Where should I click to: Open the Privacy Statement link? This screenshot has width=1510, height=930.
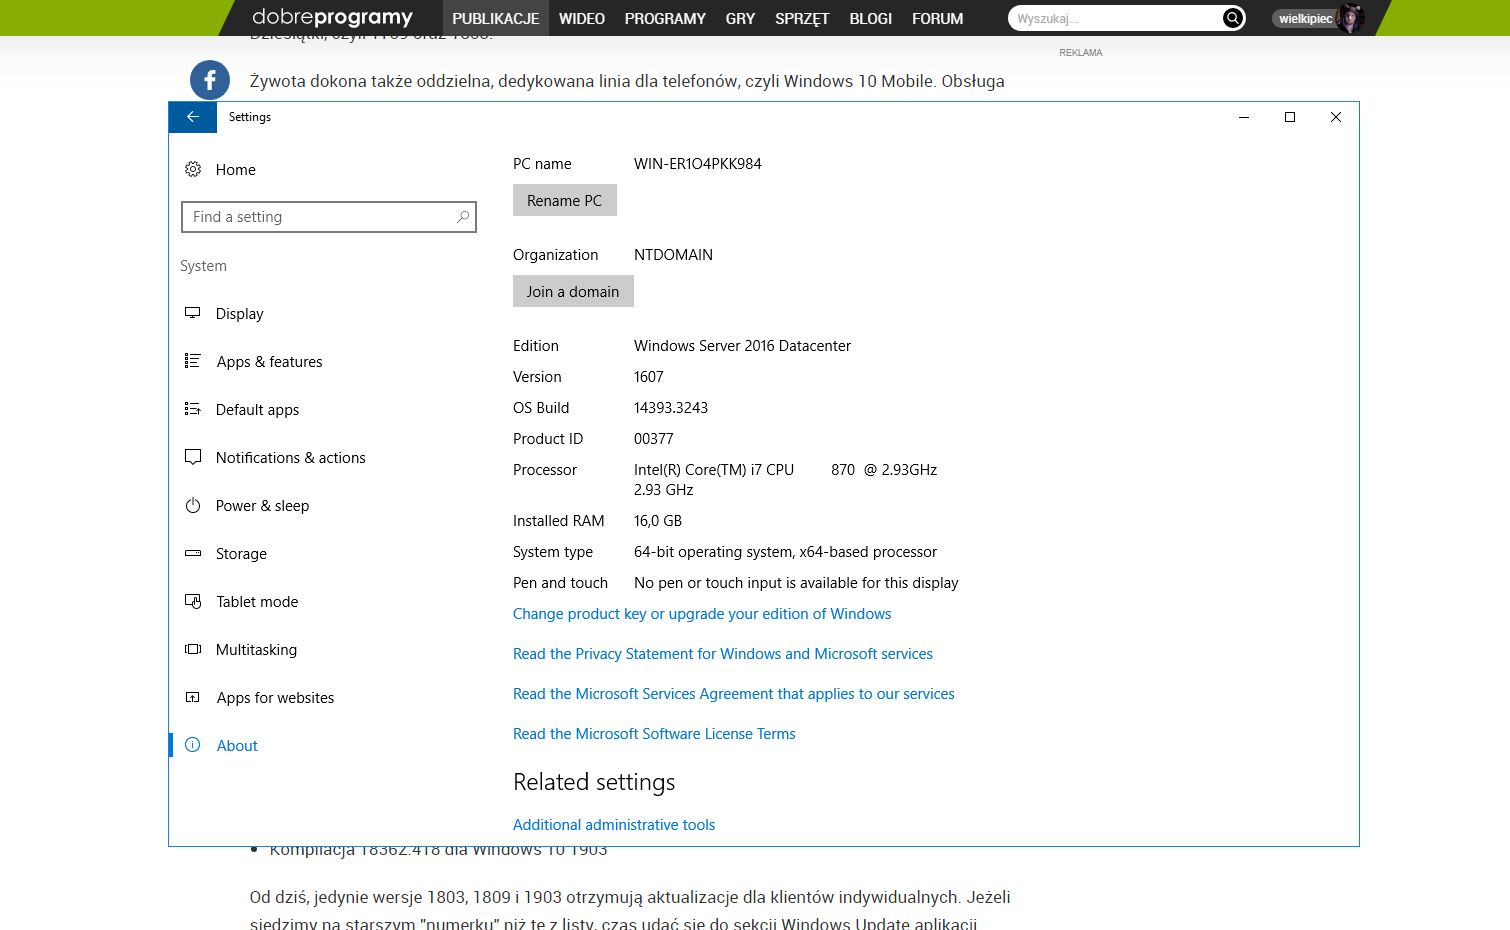coord(723,654)
